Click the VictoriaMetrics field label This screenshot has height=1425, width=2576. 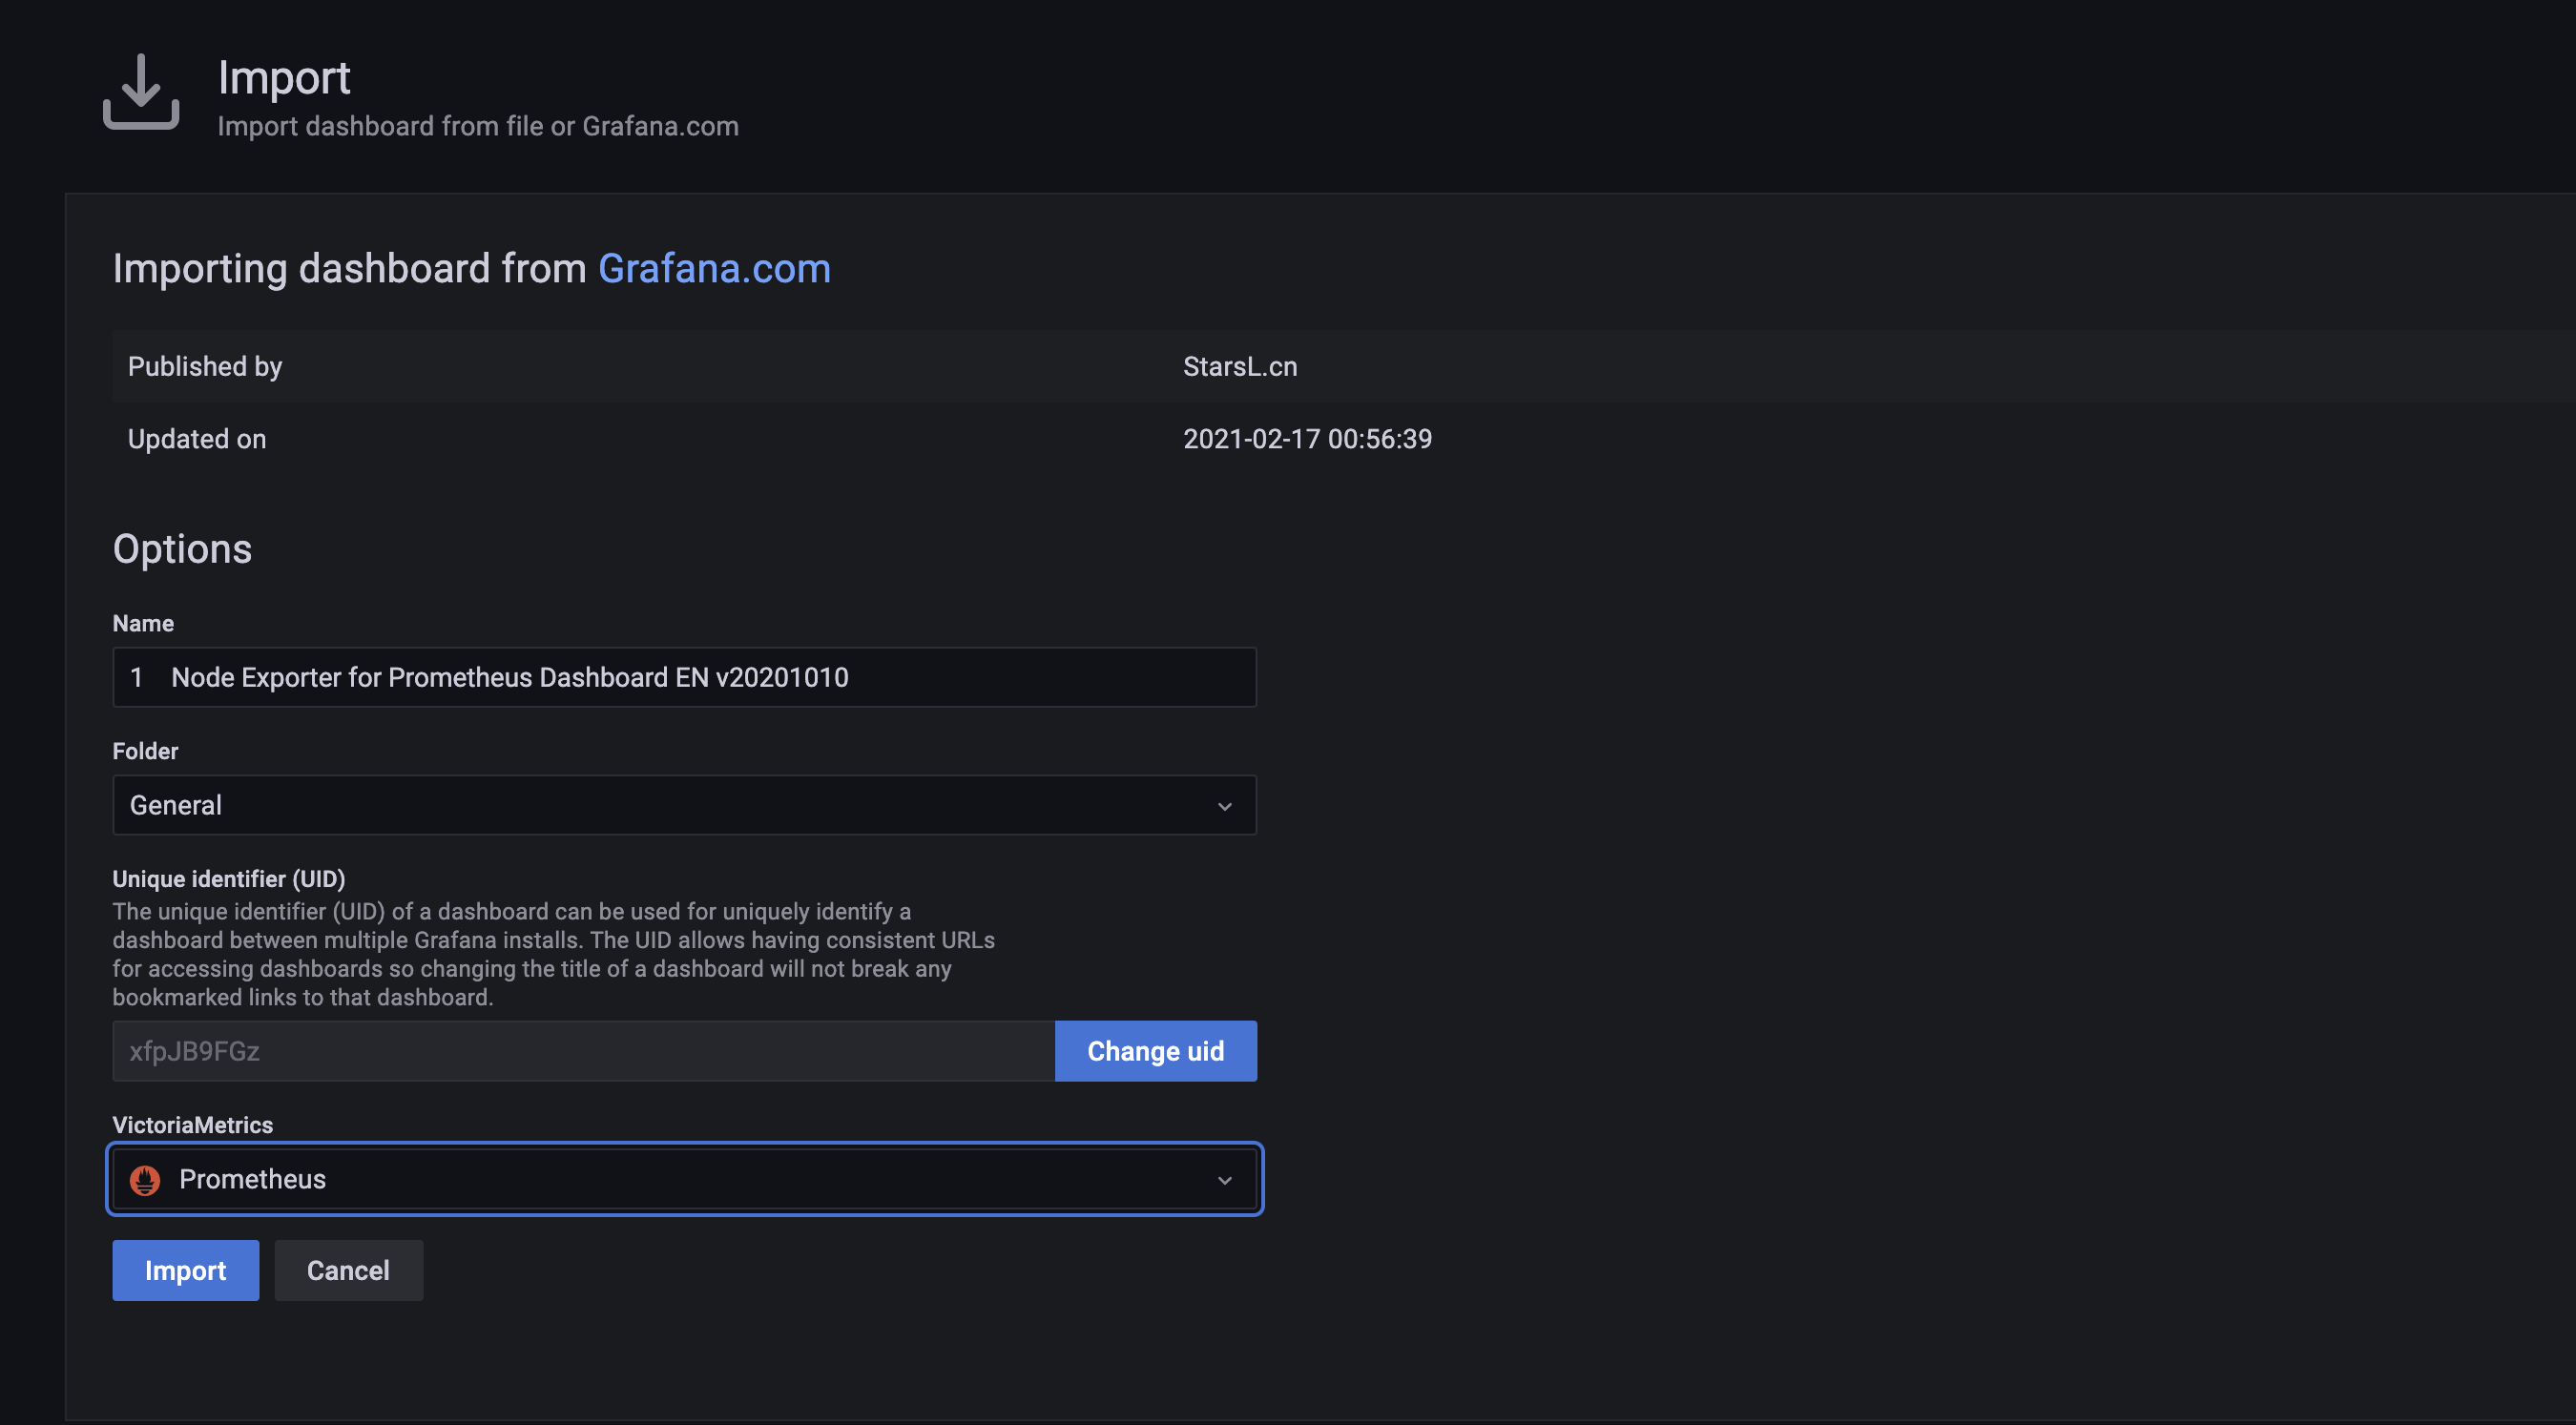click(192, 1125)
